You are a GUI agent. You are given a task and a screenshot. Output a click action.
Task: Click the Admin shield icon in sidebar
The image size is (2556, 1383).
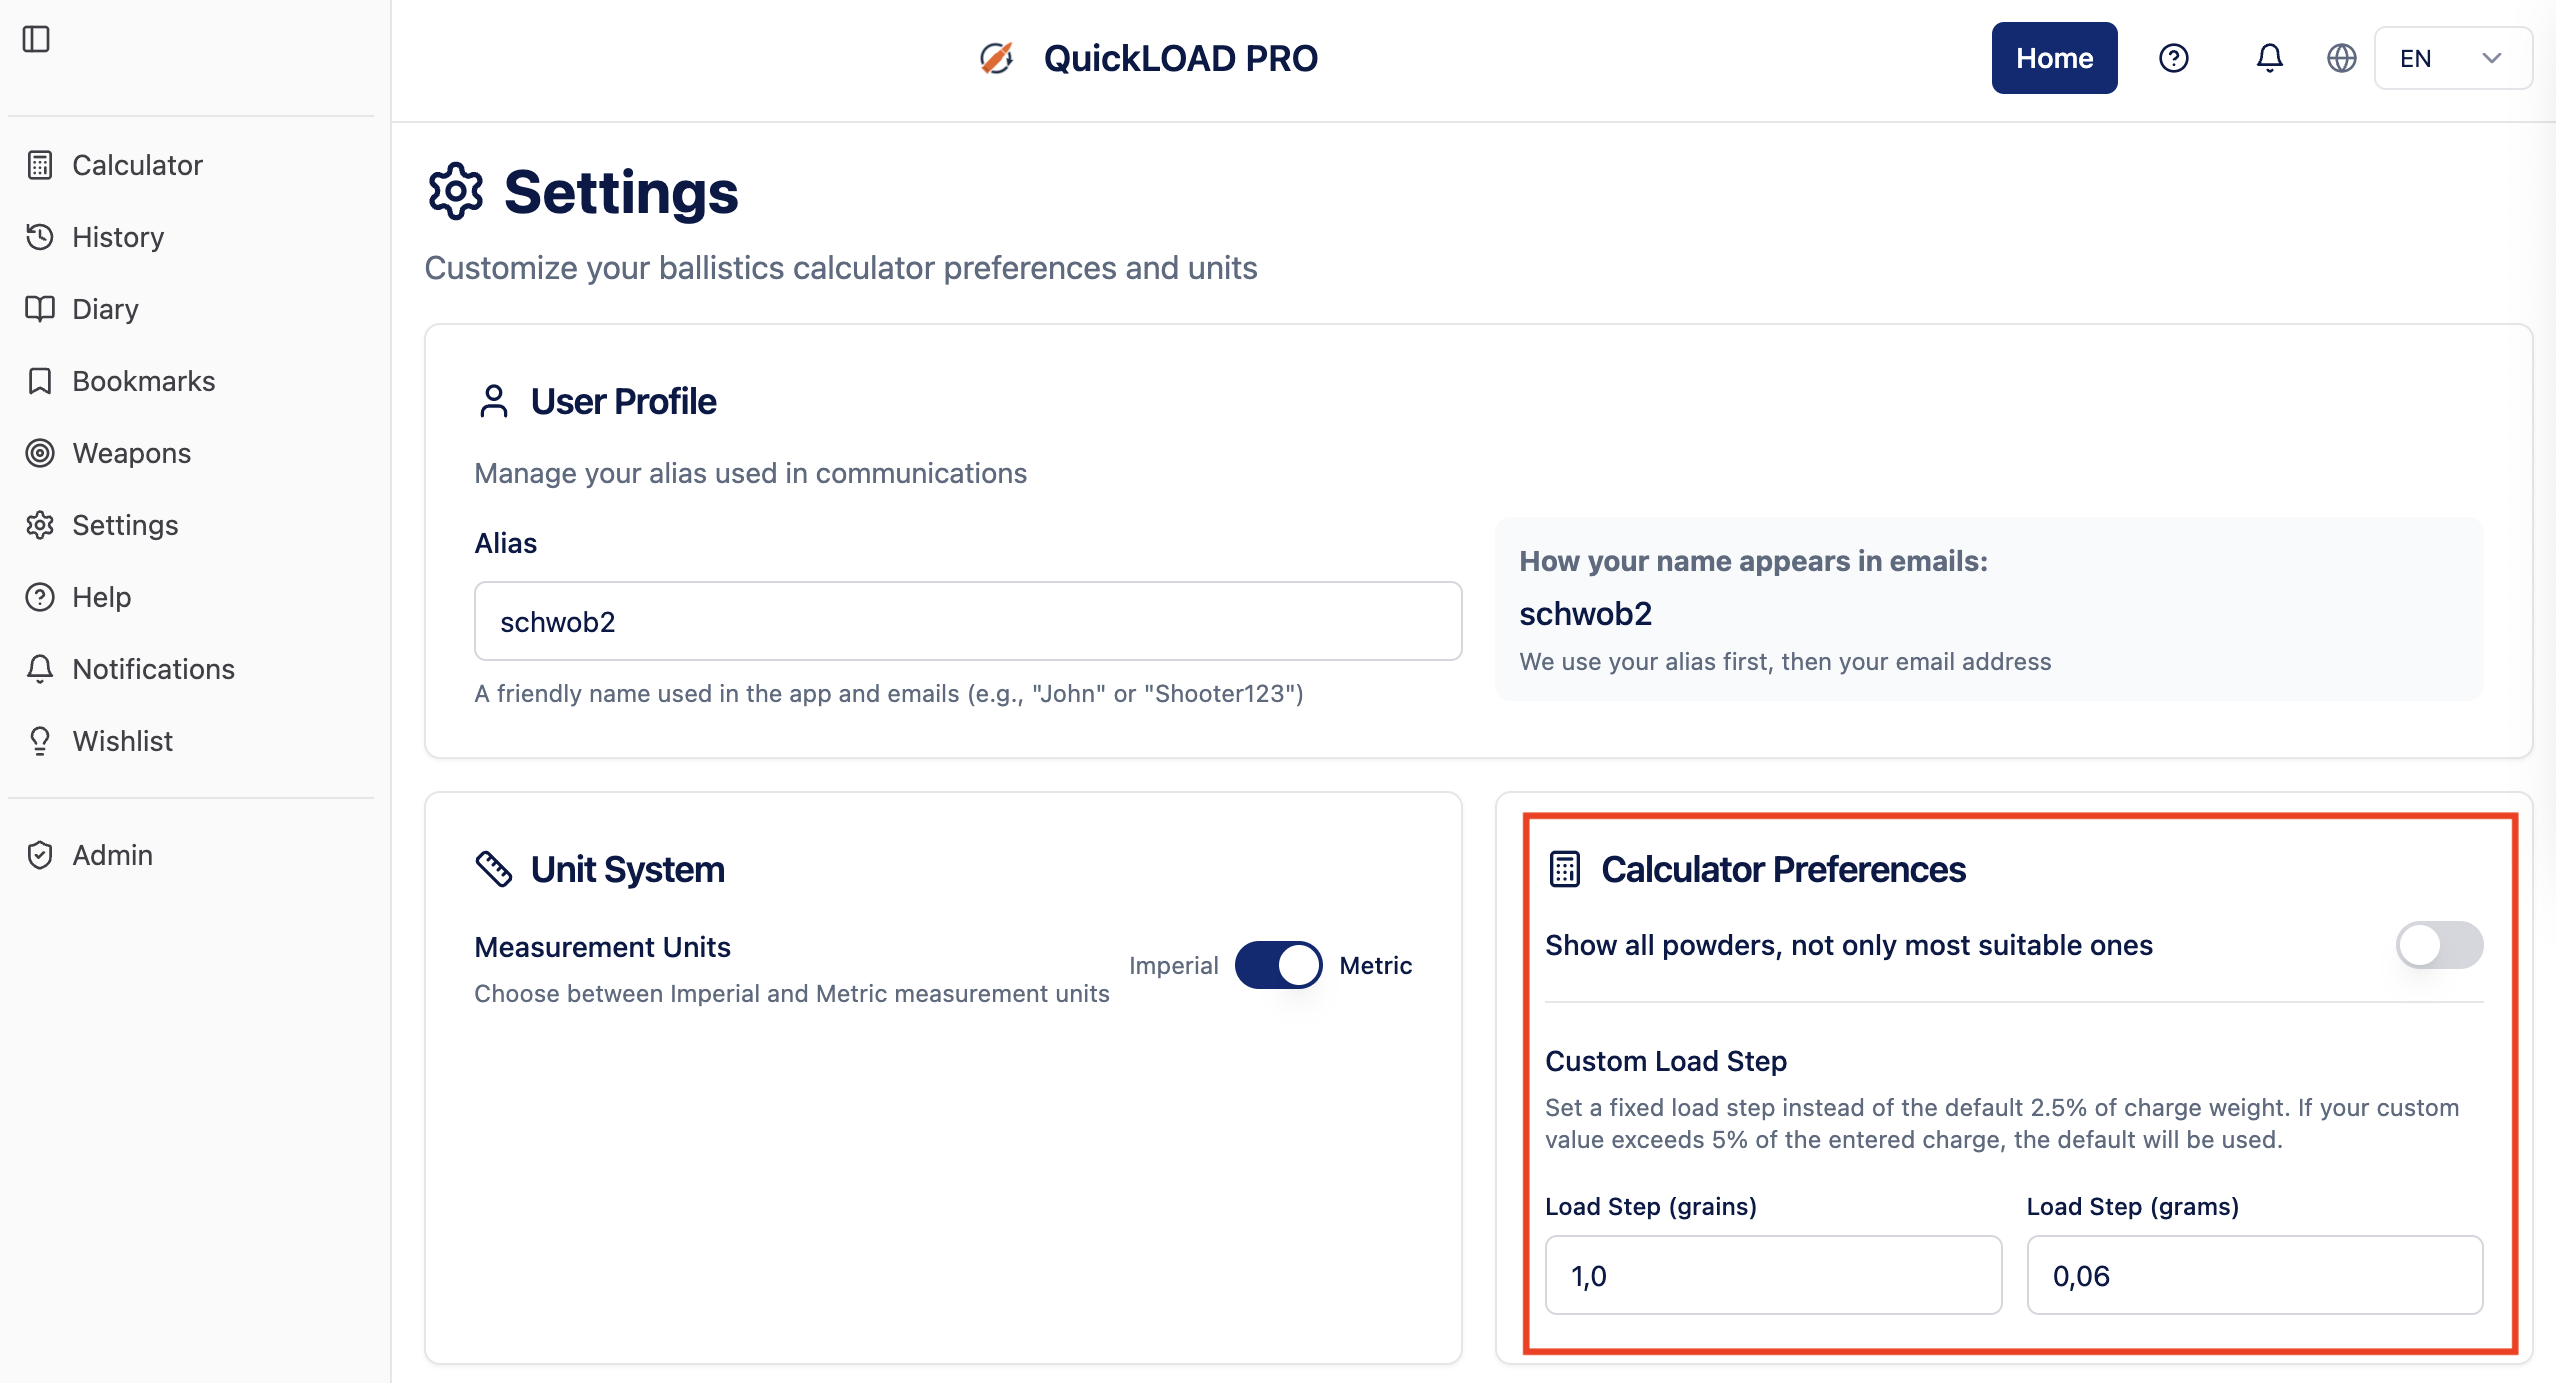40,855
